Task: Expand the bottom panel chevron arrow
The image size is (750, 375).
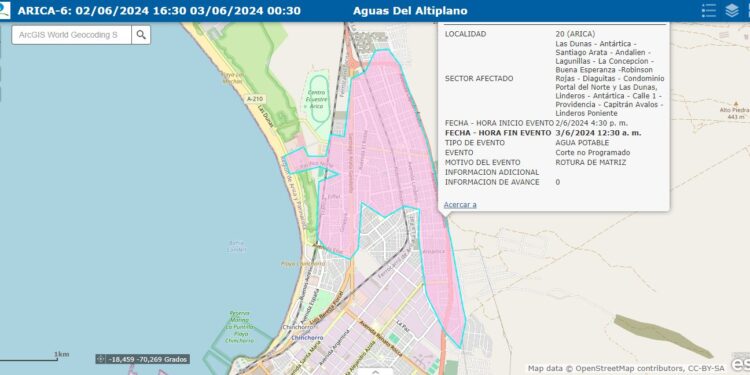Action: coord(375,371)
